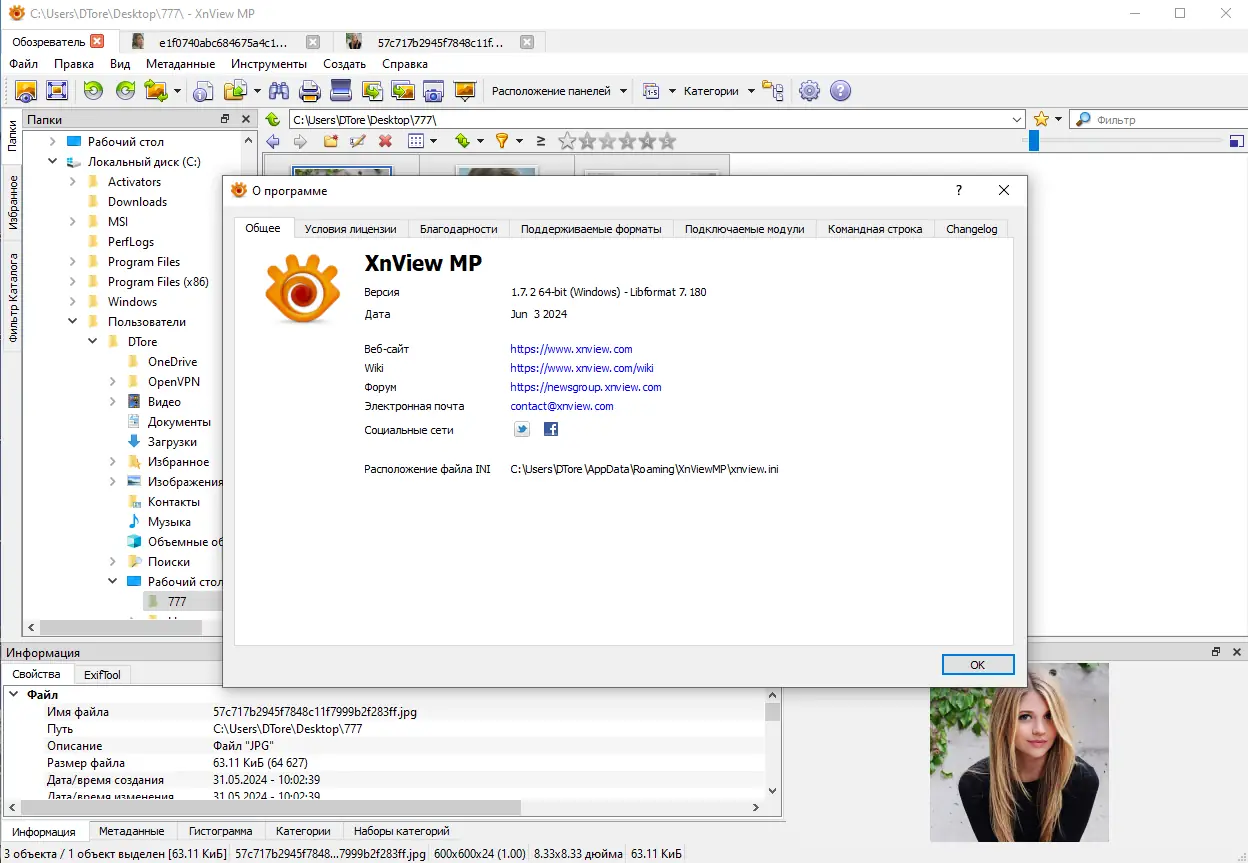This screenshot has width=1248, height=863.
Task: Open the Changelog tab
Action: click(x=972, y=229)
